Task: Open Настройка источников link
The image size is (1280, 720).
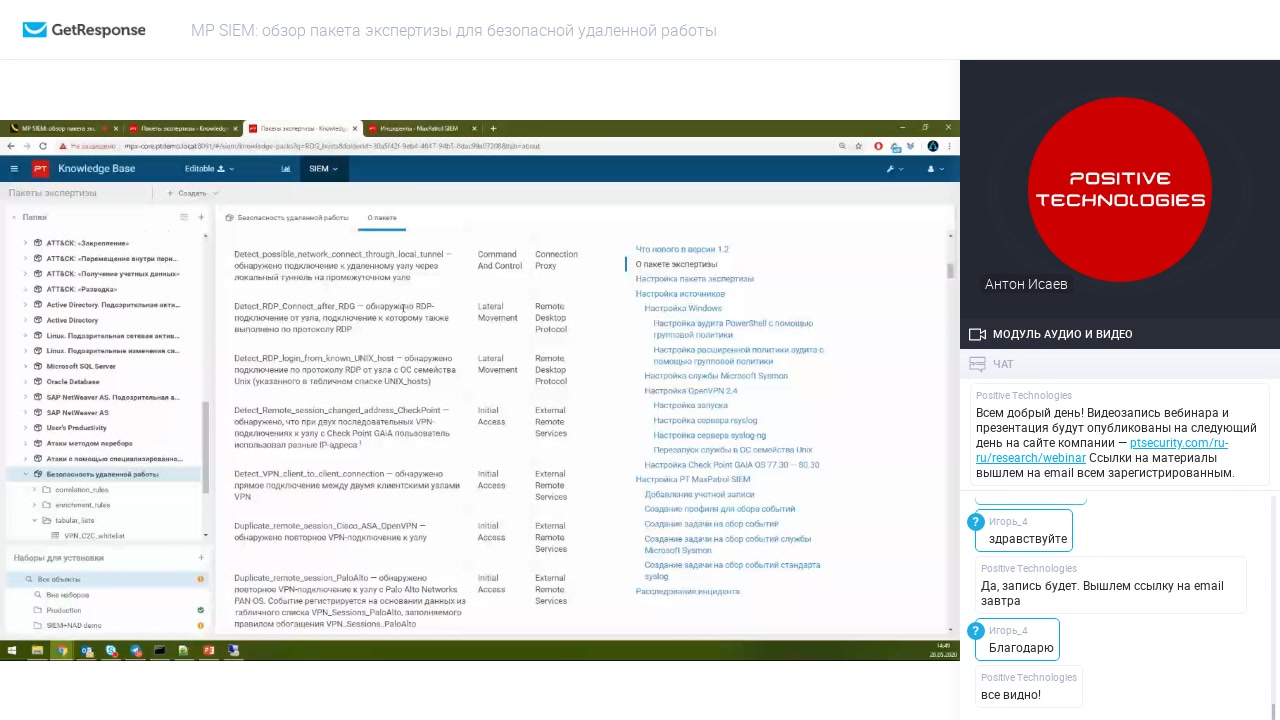Action: tap(680, 294)
